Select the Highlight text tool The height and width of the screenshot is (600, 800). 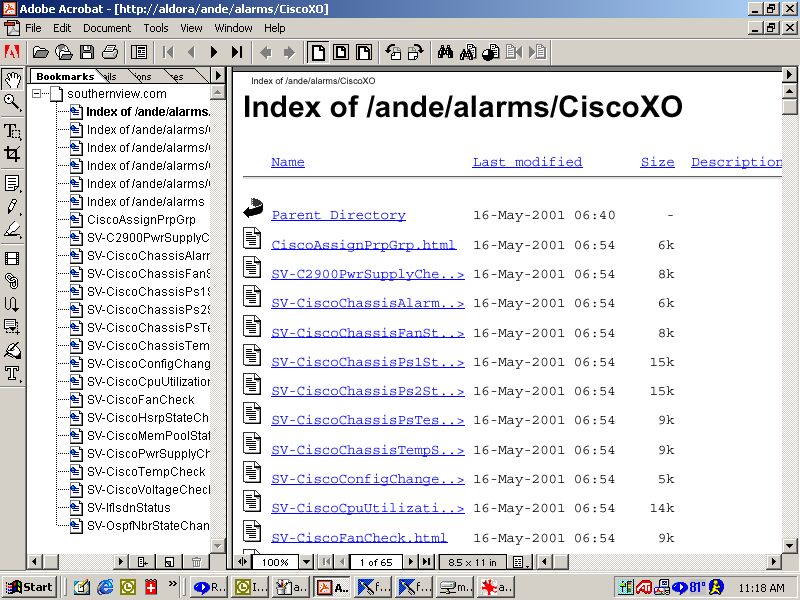click(x=13, y=230)
